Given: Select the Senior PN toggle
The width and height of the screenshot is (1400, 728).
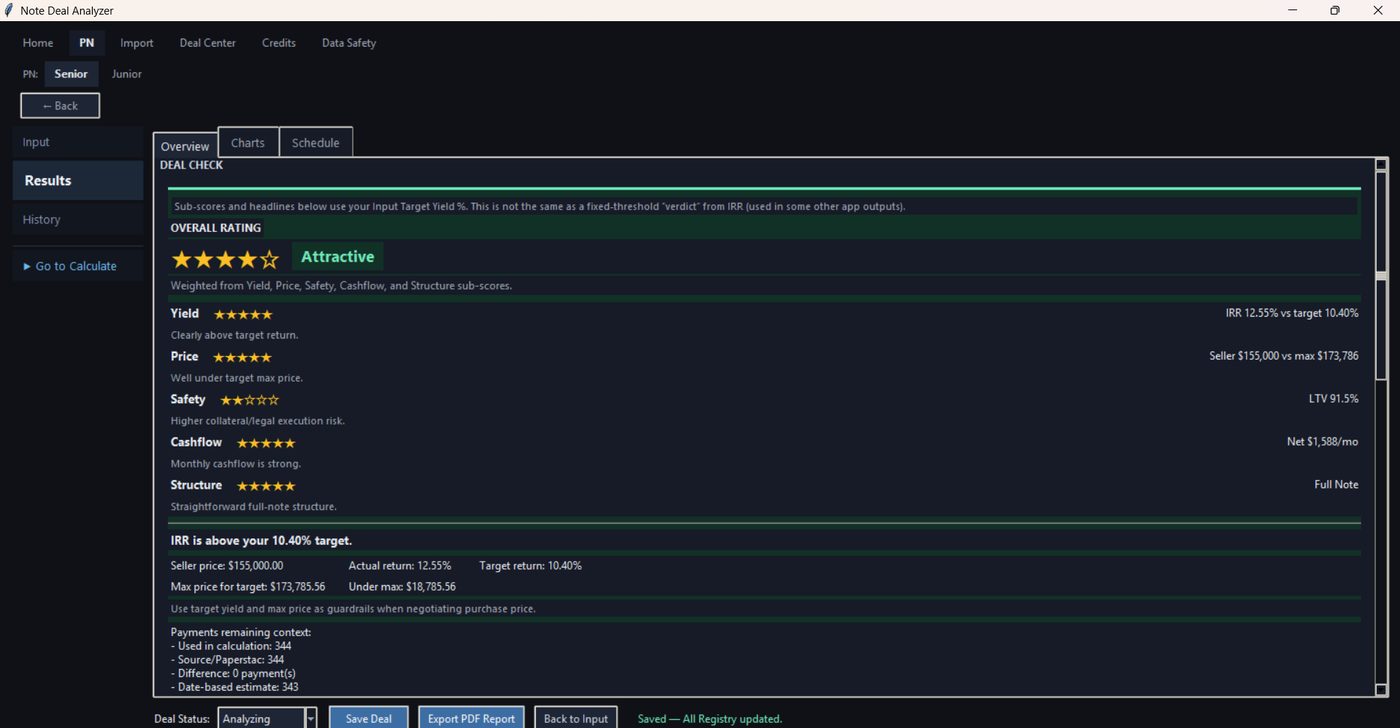Looking at the screenshot, I should [x=71, y=74].
